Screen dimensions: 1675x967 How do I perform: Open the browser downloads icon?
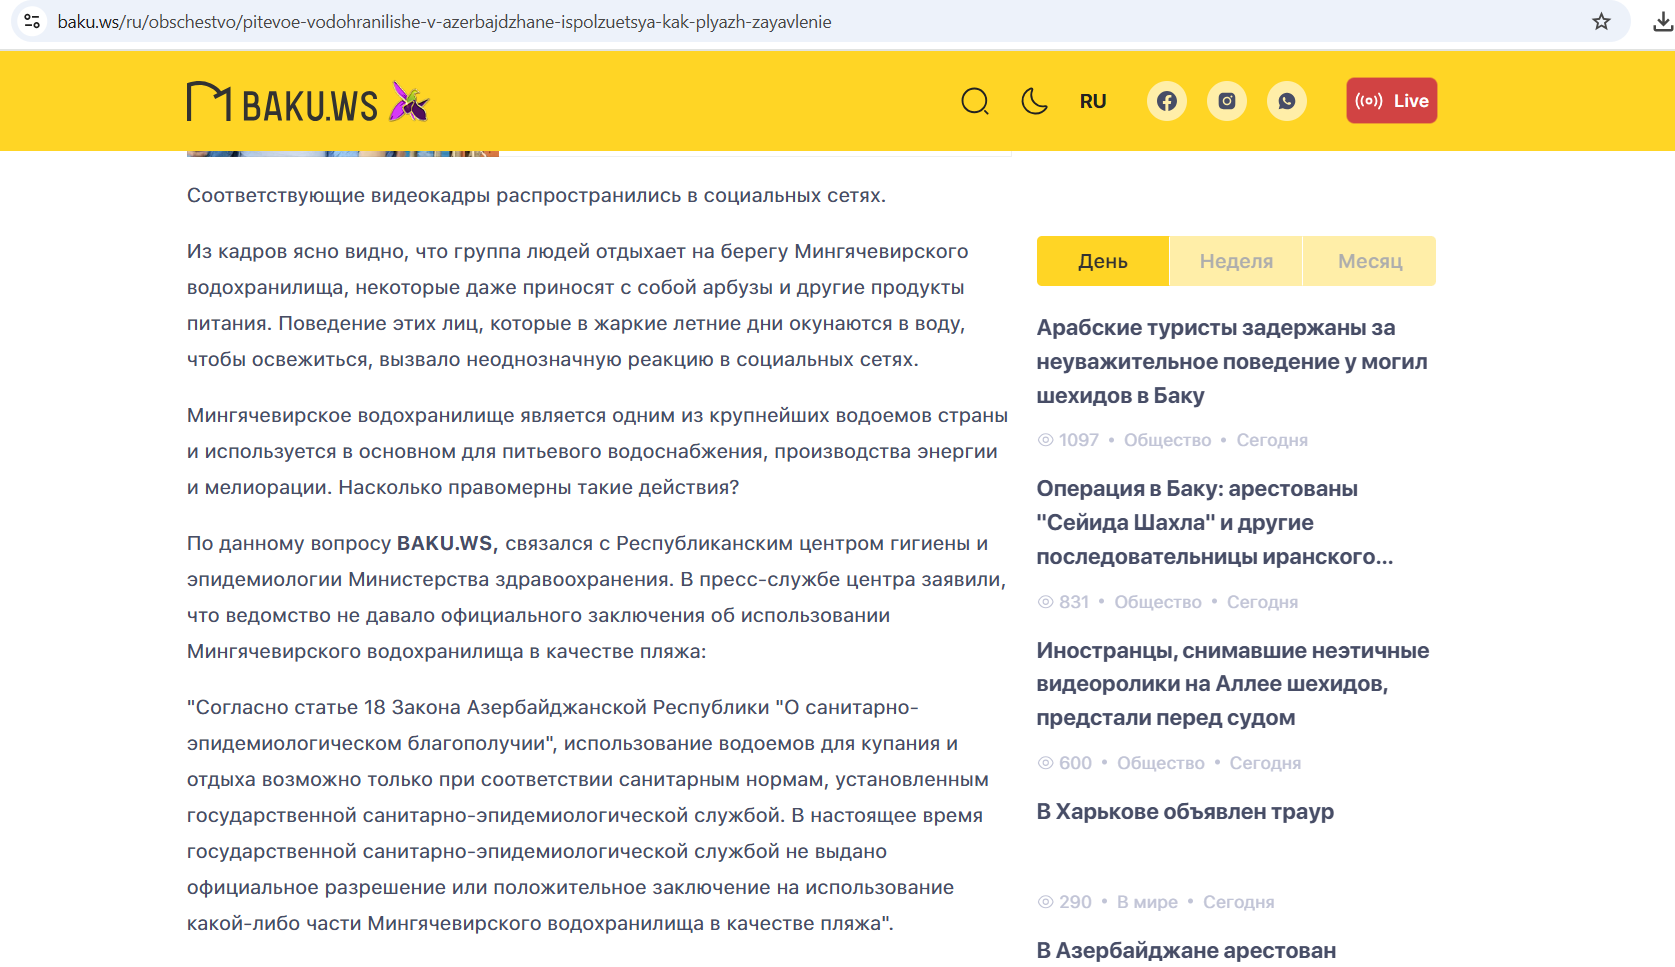[1662, 21]
